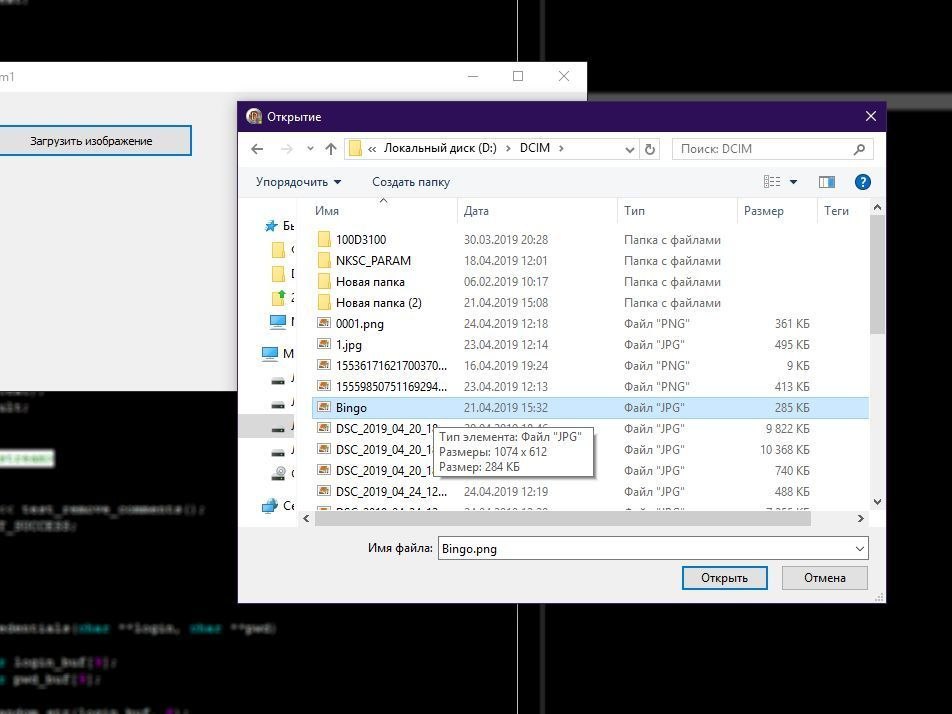Click the date 21.04.2019 15:32 of Bingo
This screenshot has width=952, height=714.
(506, 408)
